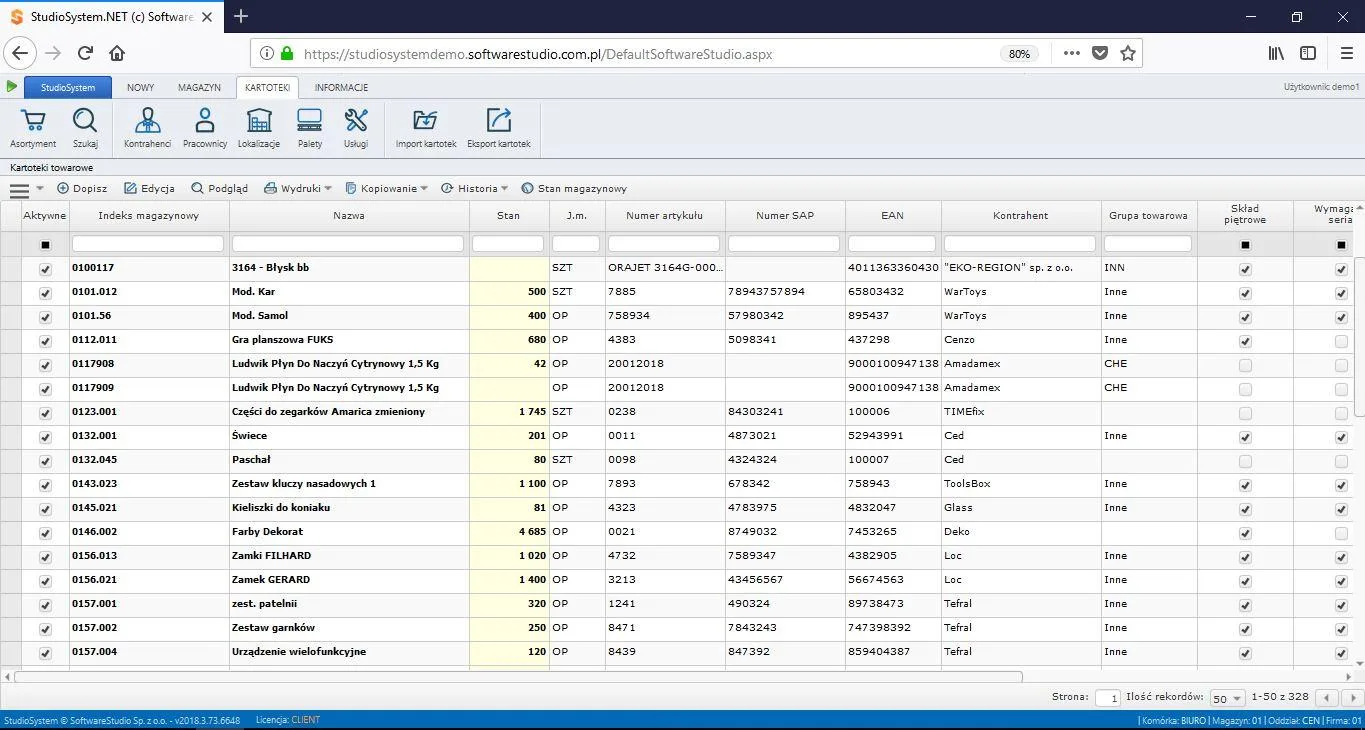Toggle Aktywne header filter checkbox

click(45, 245)
